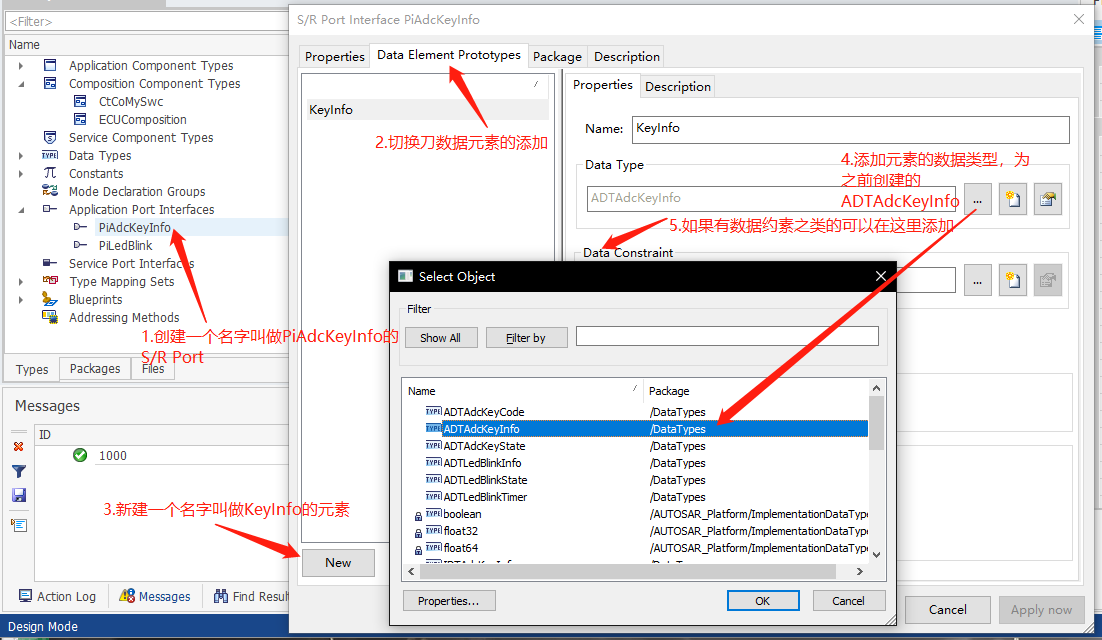Click the delete messages red X icon
Image resolution: width=1102 pixels, height=640 pixels.
tap(16, 447)
